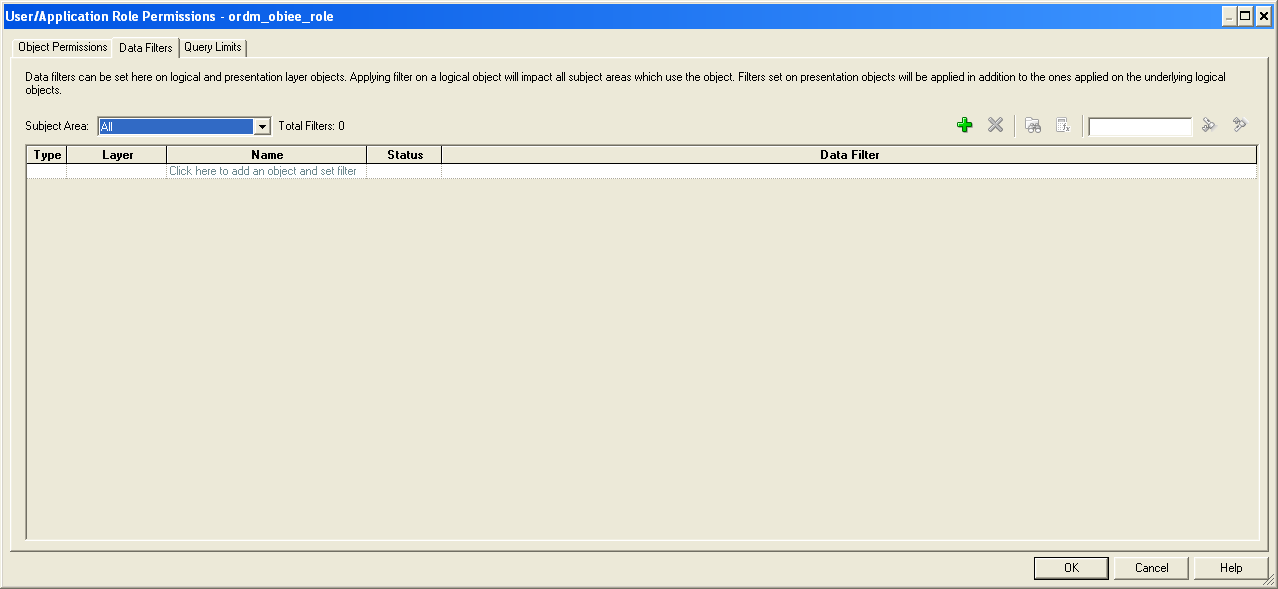Switch to the Object Permissions tab
Viewport: 1278px width, 589px height.
pos(62,47)
